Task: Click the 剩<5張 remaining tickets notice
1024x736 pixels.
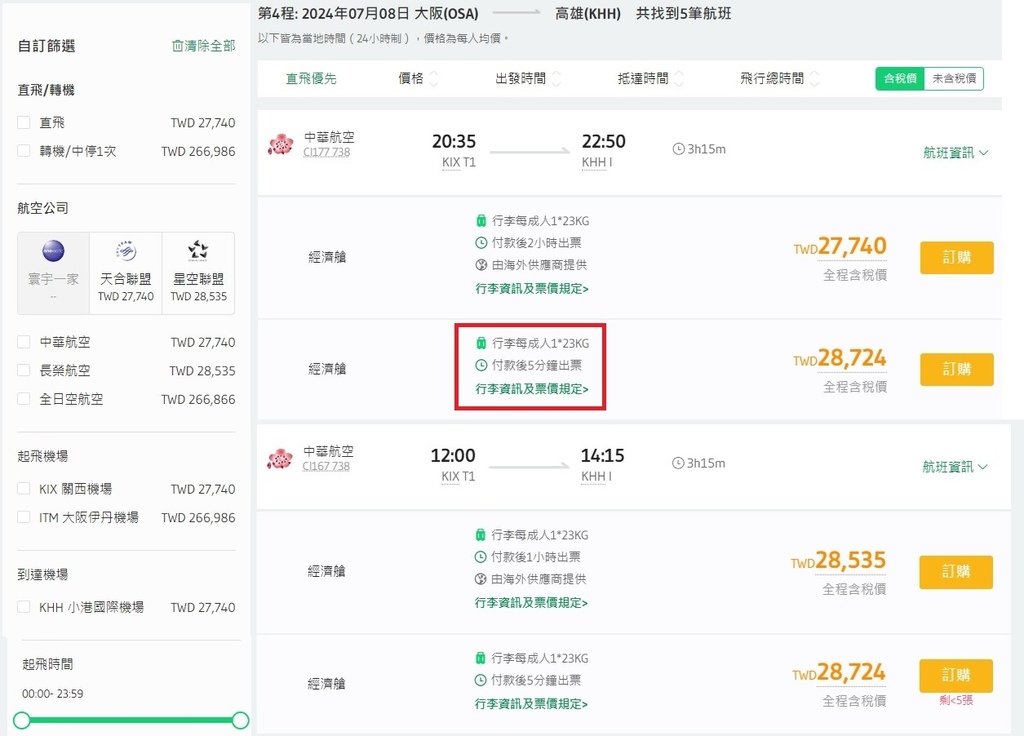Action: point(956,700)
